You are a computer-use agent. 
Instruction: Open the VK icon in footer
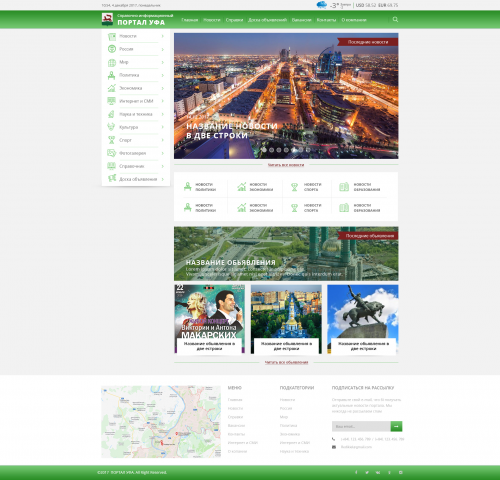click(x=378, y=472)
